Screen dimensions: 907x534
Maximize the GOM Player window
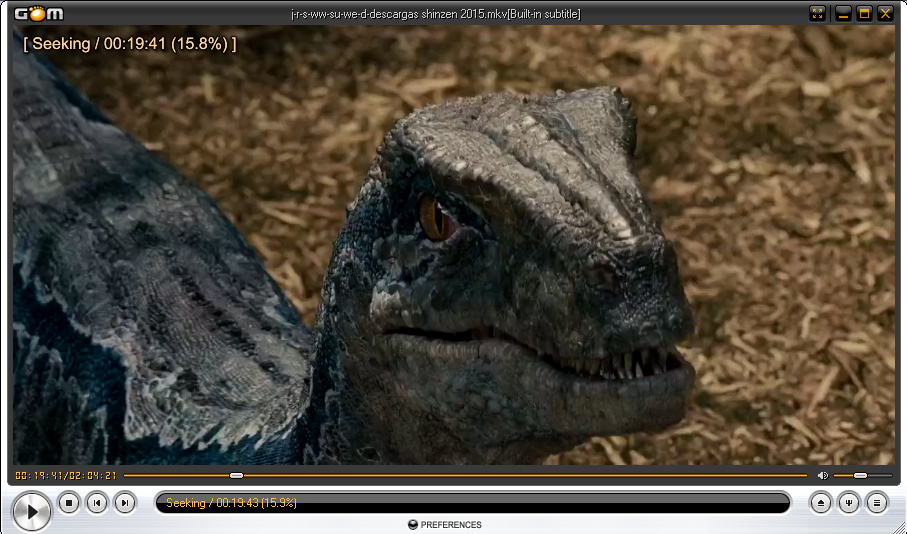(864, 13)
